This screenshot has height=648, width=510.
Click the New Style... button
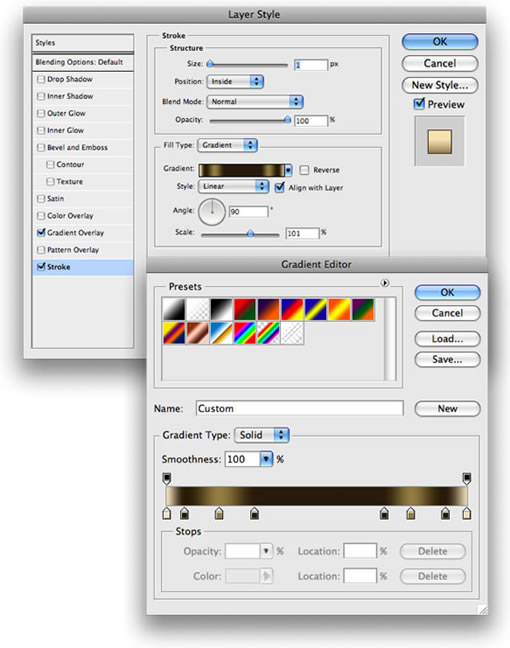pos(440,85)
